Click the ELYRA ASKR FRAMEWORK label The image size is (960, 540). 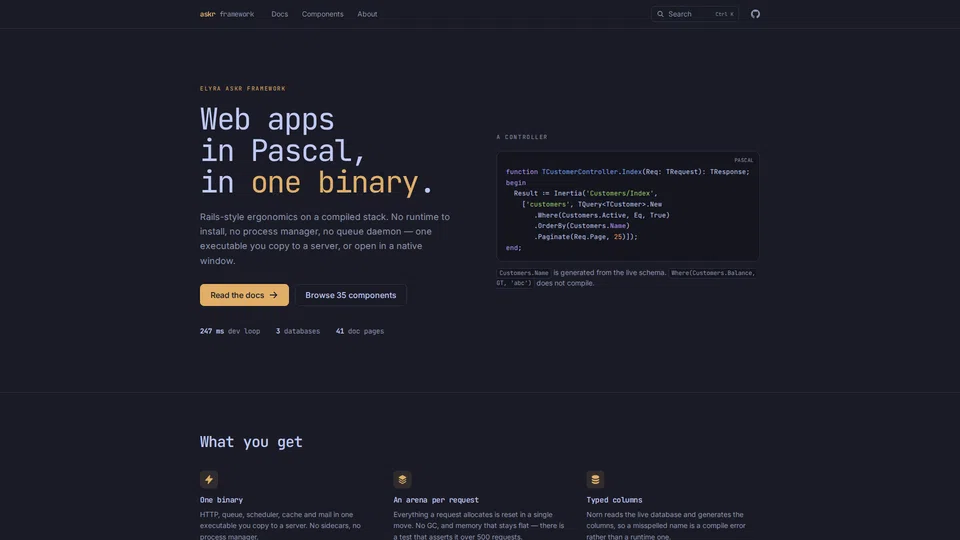[242, 89]
